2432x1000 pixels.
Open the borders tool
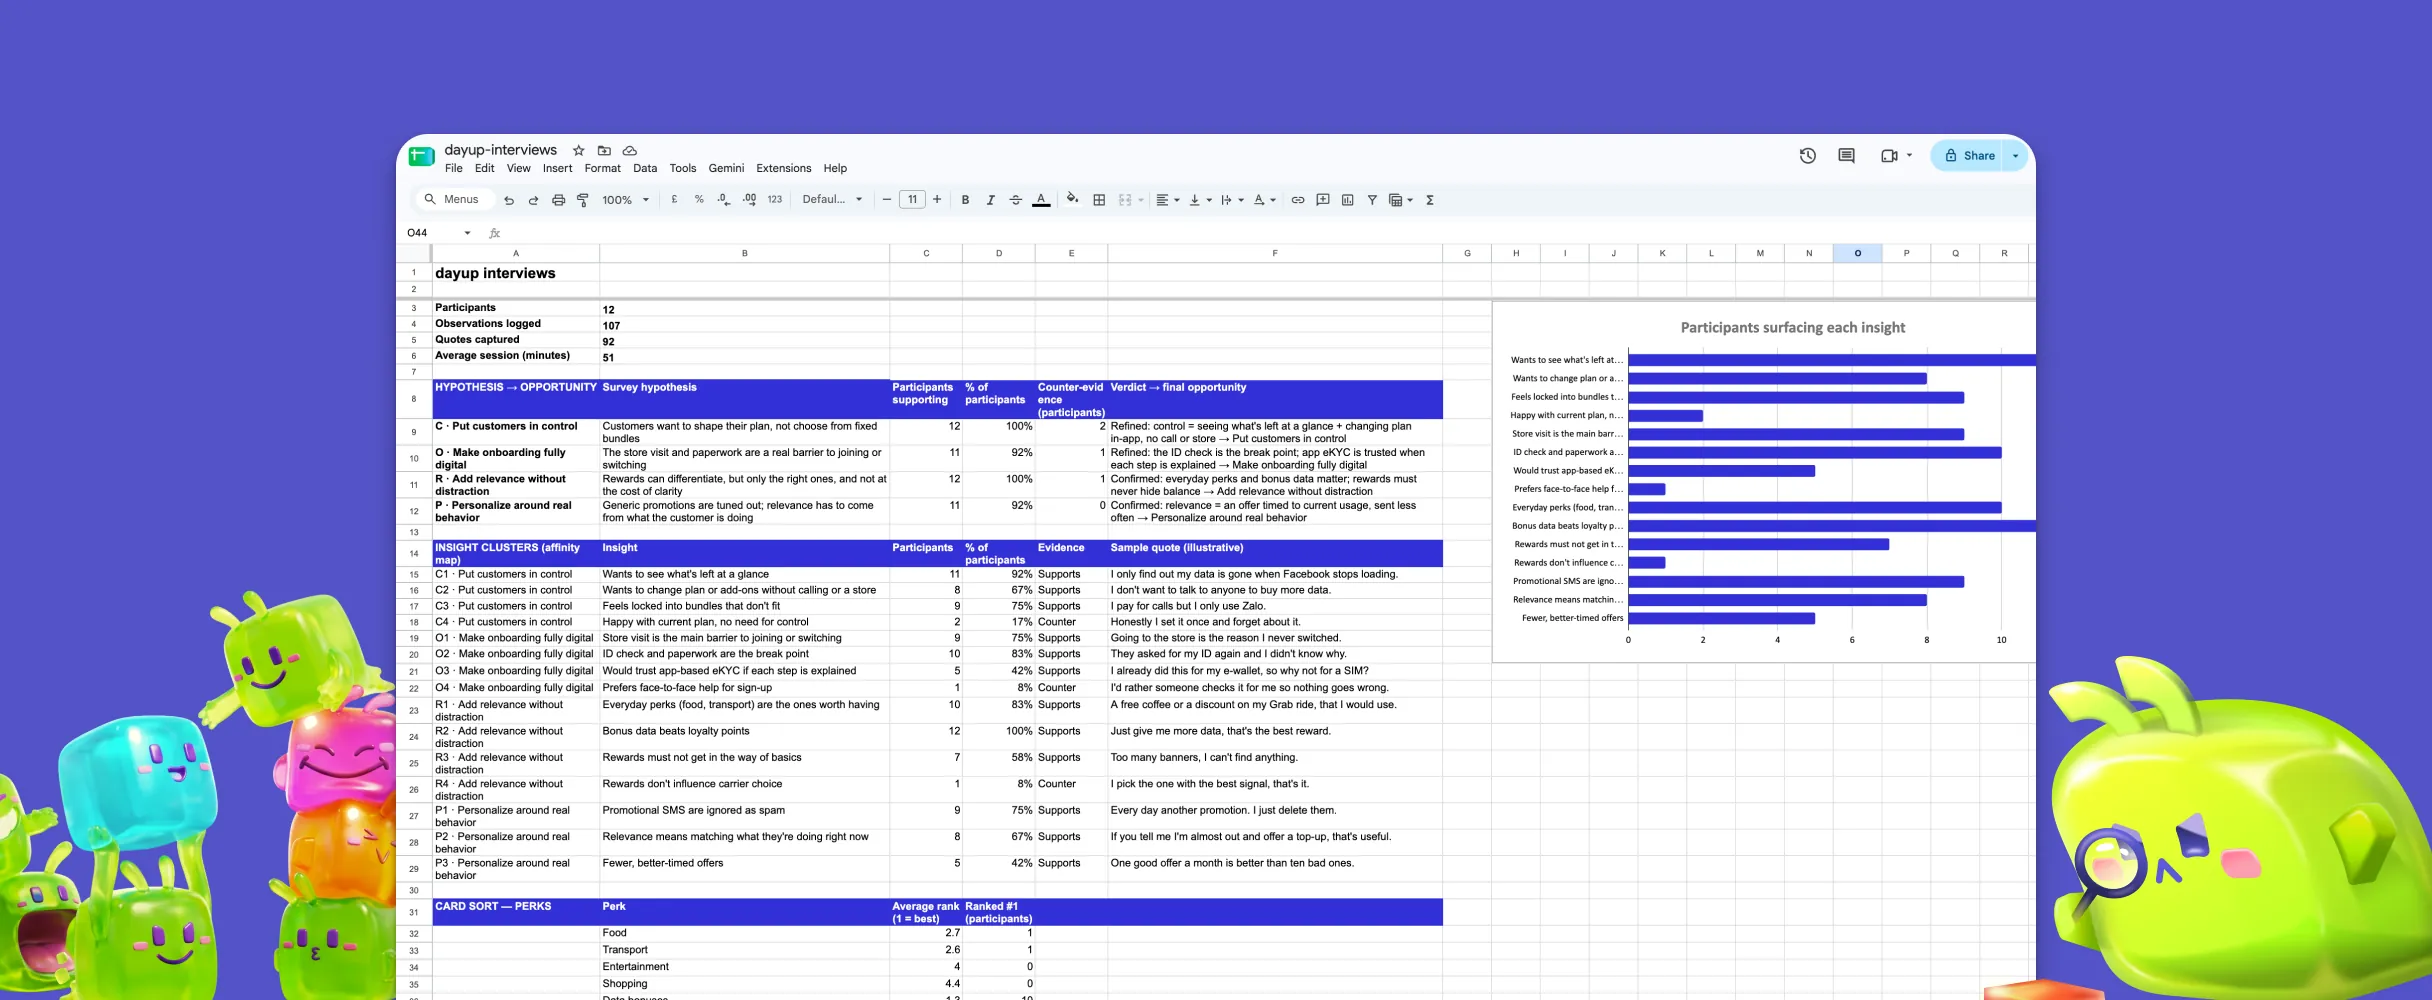coord(1099,200)
